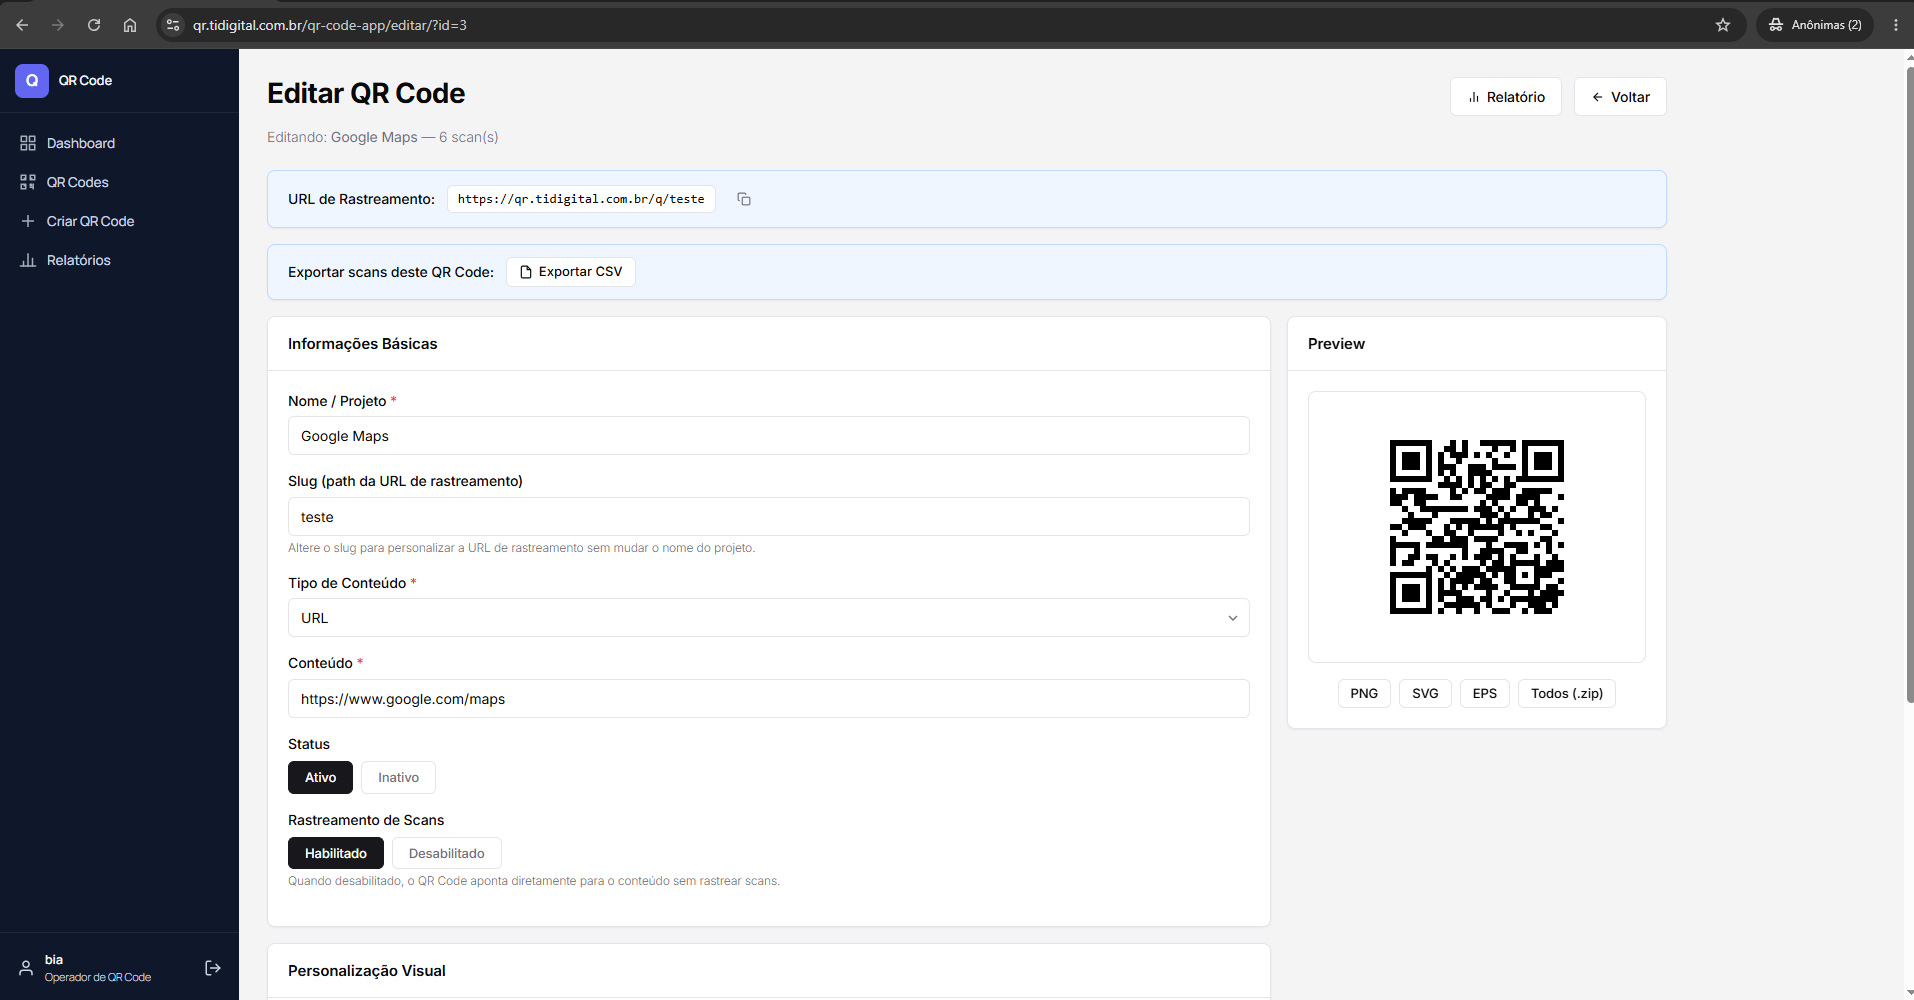Copy the tracking URL icon
1914x1000 pixels.
744,199
